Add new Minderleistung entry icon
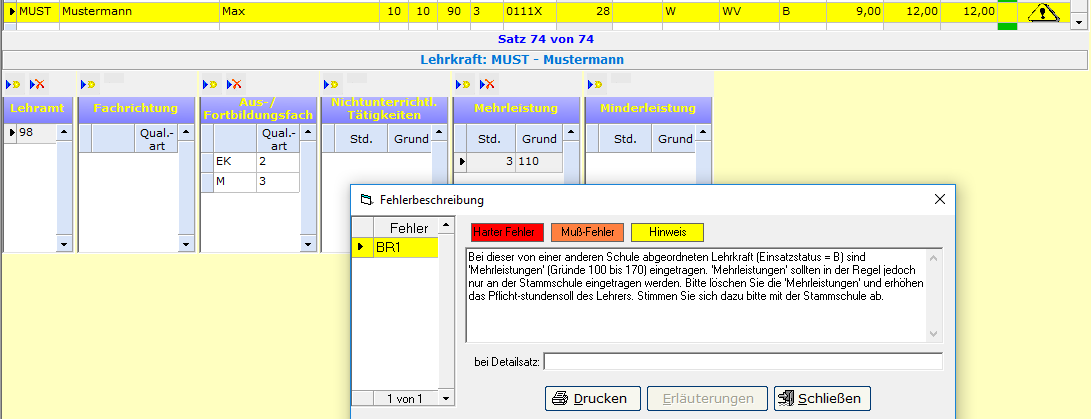Viewport: 1091px width, 419px height. (596, 84)
